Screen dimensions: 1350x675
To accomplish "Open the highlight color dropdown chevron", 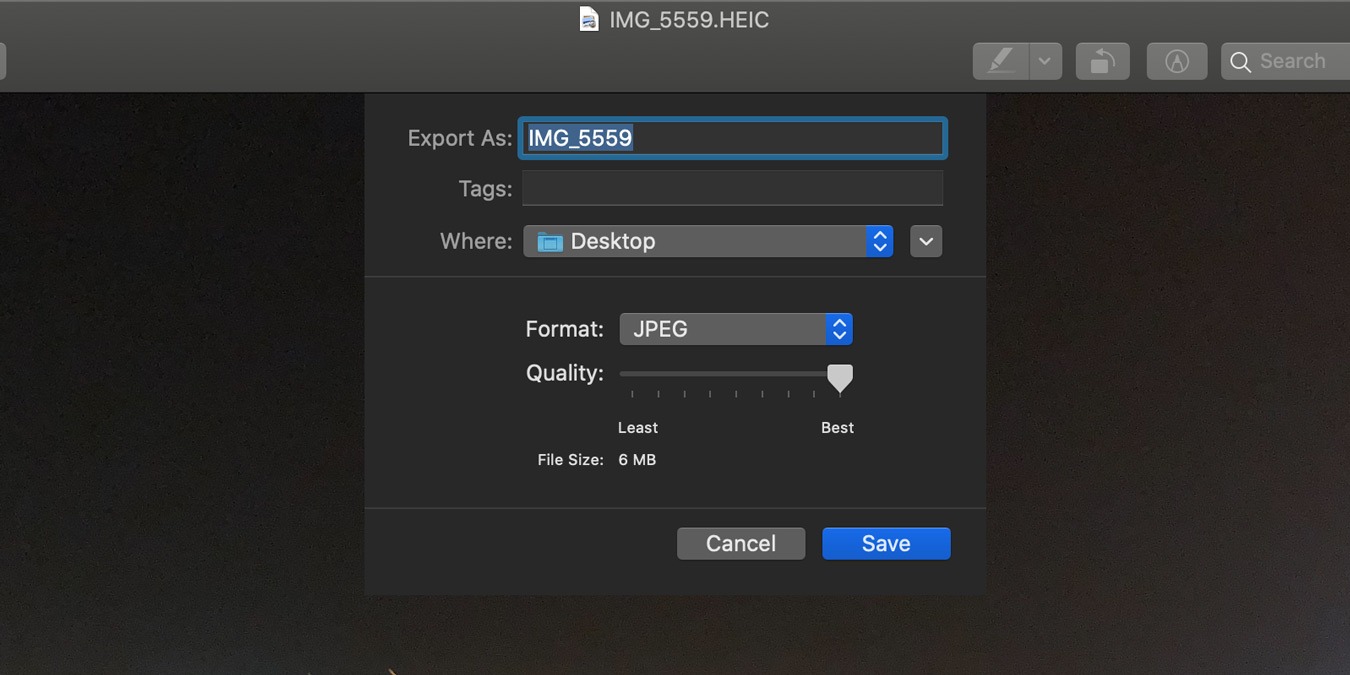I will [x=1045, y=61].
